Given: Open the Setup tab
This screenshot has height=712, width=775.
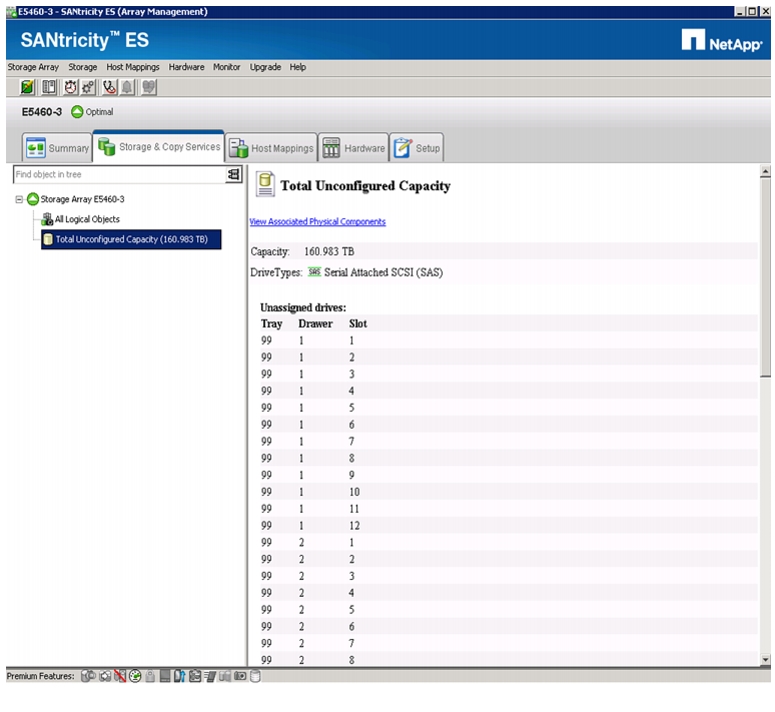Looking at the screenshot, I should pyautogui.click(x=417, y=148).
